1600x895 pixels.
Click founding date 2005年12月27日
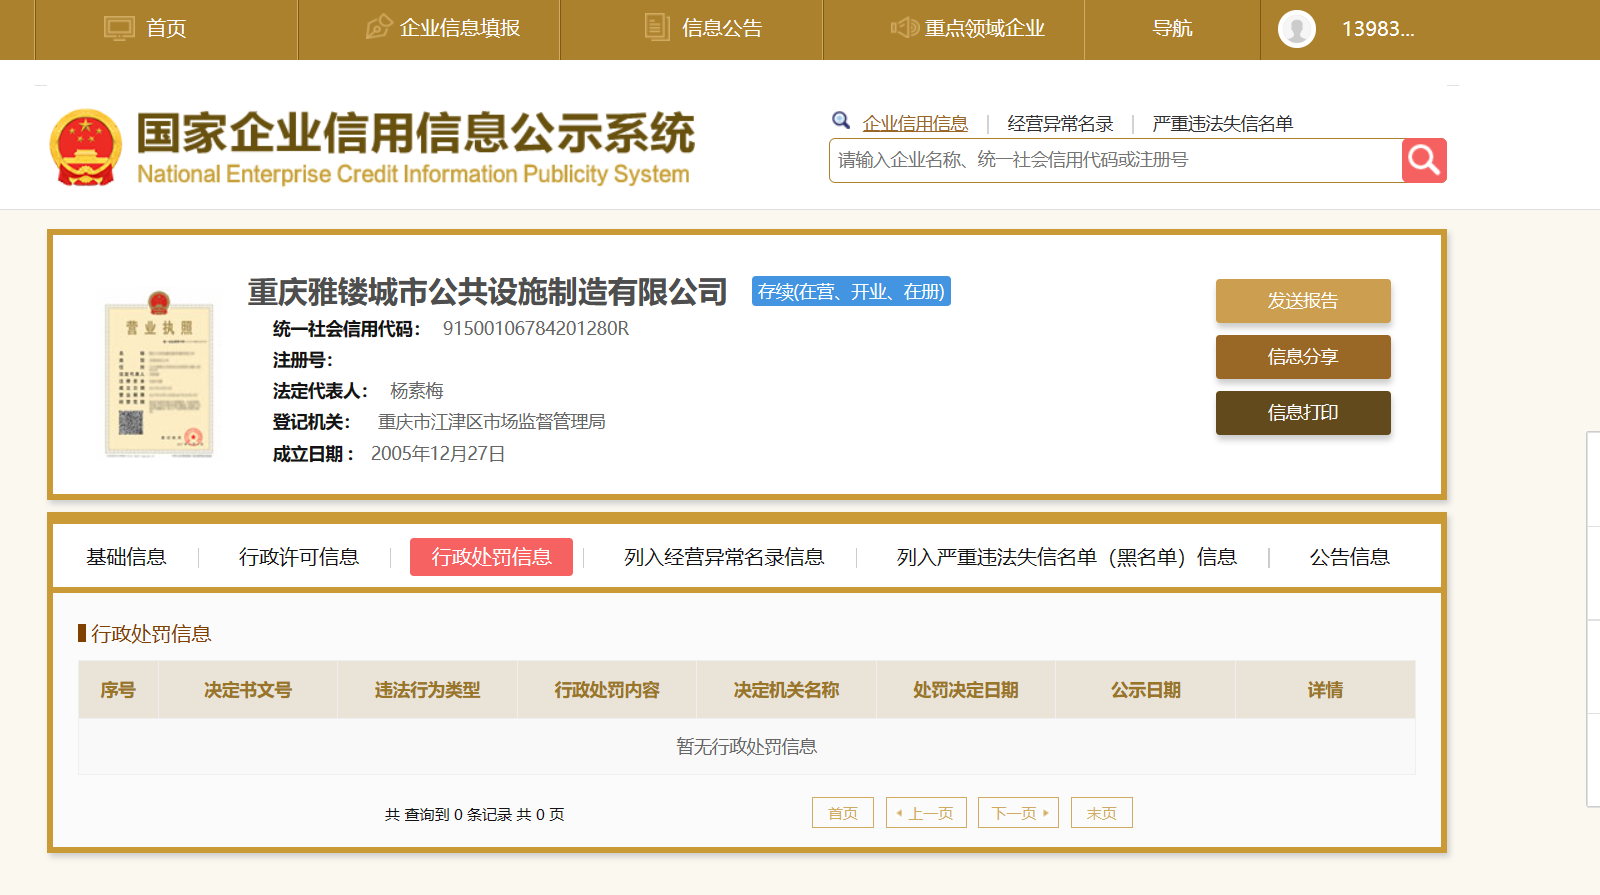[438, 454]
